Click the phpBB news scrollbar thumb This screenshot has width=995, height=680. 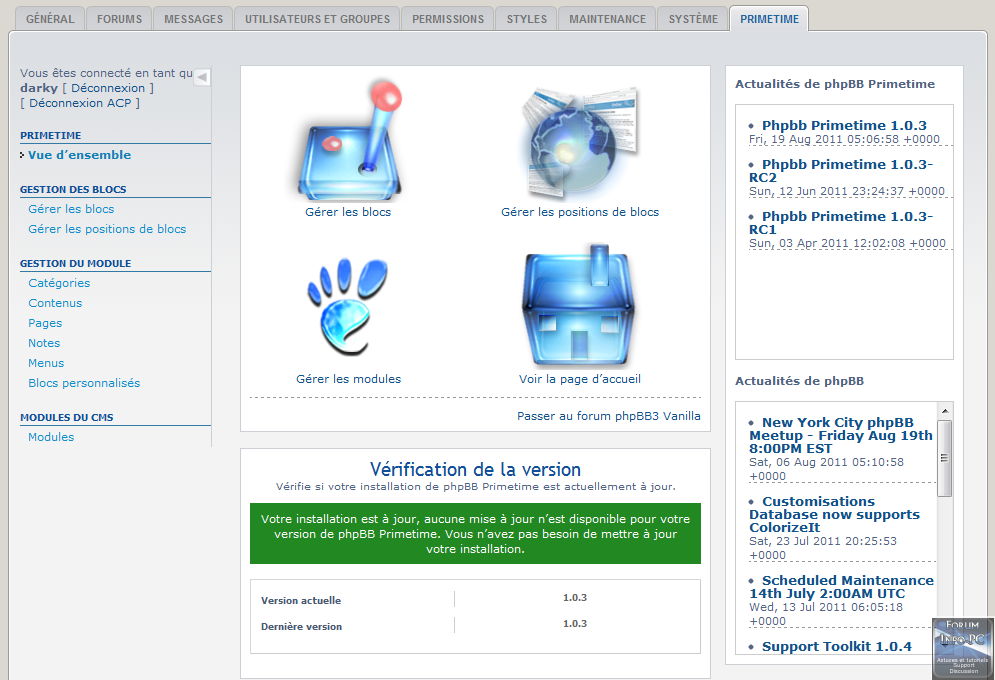pyautogui.click(x=944, y=458)
